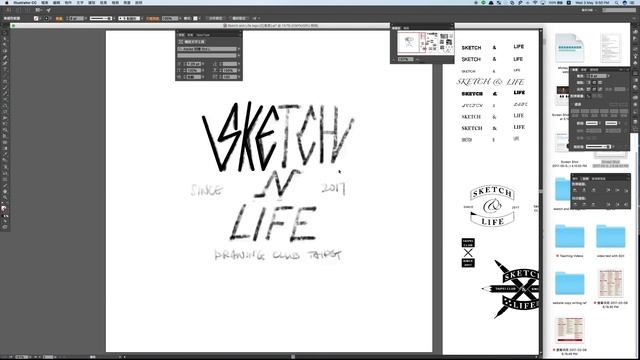Select the Magic Wand tool

click(x=5, y=44)
